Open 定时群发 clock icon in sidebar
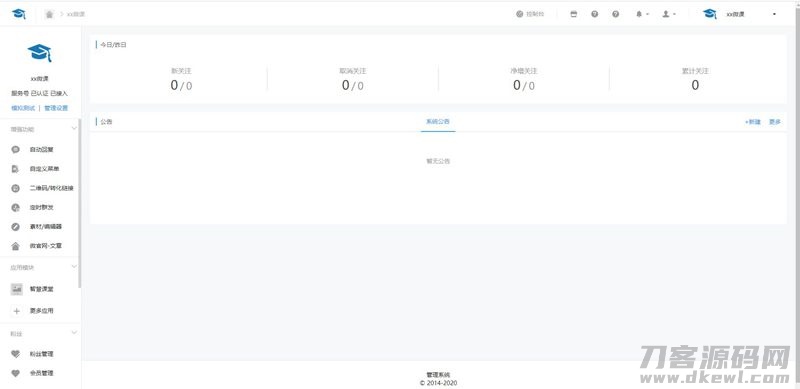This screenshot has height=389, width=800. click(16, 207)
